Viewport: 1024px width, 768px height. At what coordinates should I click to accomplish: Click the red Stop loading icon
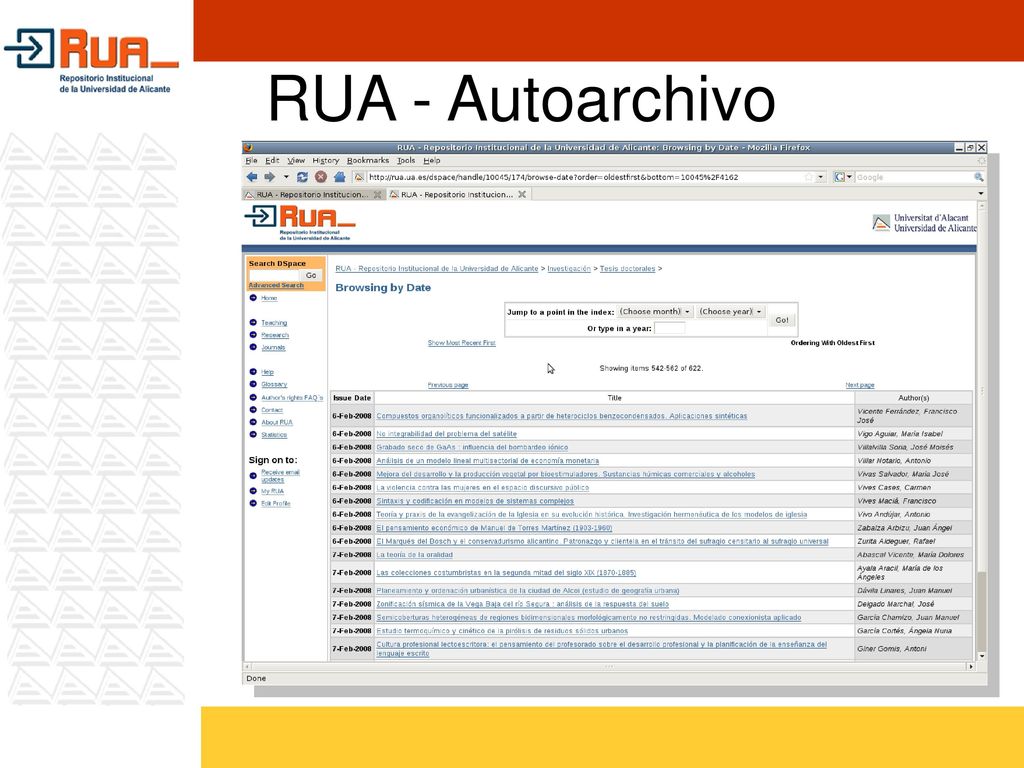tap(321, 177)
